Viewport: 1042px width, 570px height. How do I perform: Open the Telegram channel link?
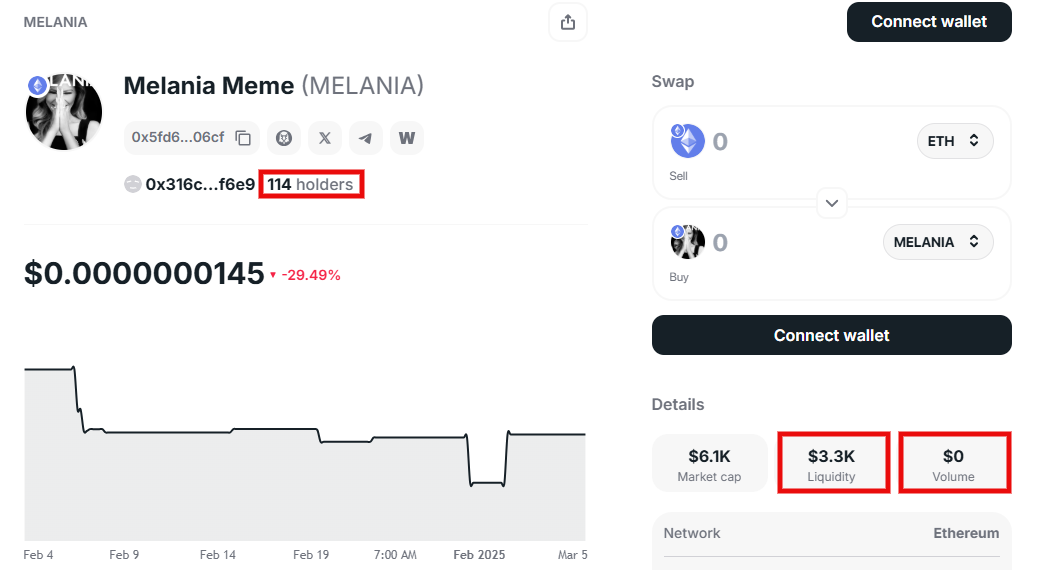tap(365, 138)
